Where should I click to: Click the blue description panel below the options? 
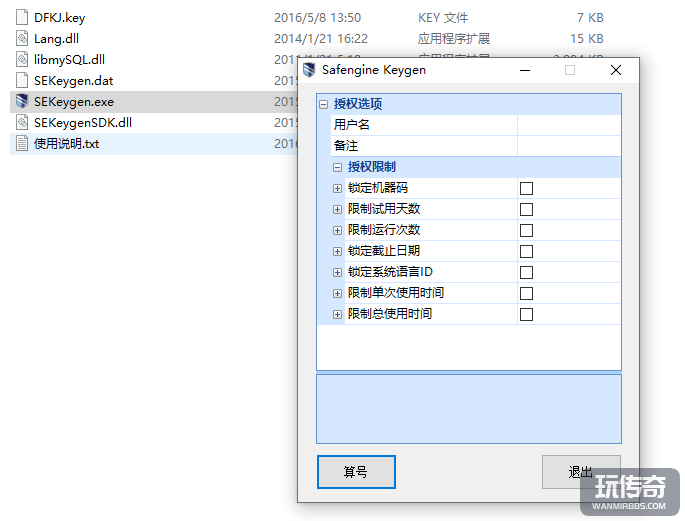469,409
